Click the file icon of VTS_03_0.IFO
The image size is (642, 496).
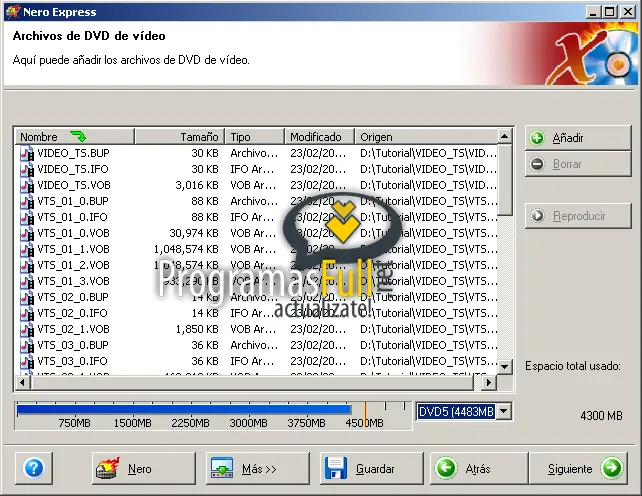click(27, 361)
